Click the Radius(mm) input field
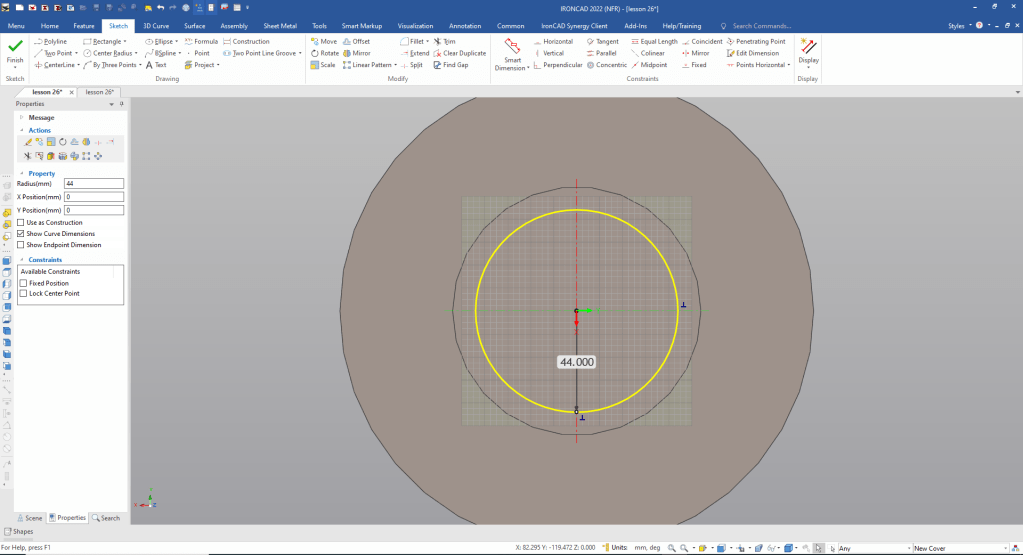 coord(93,183)
